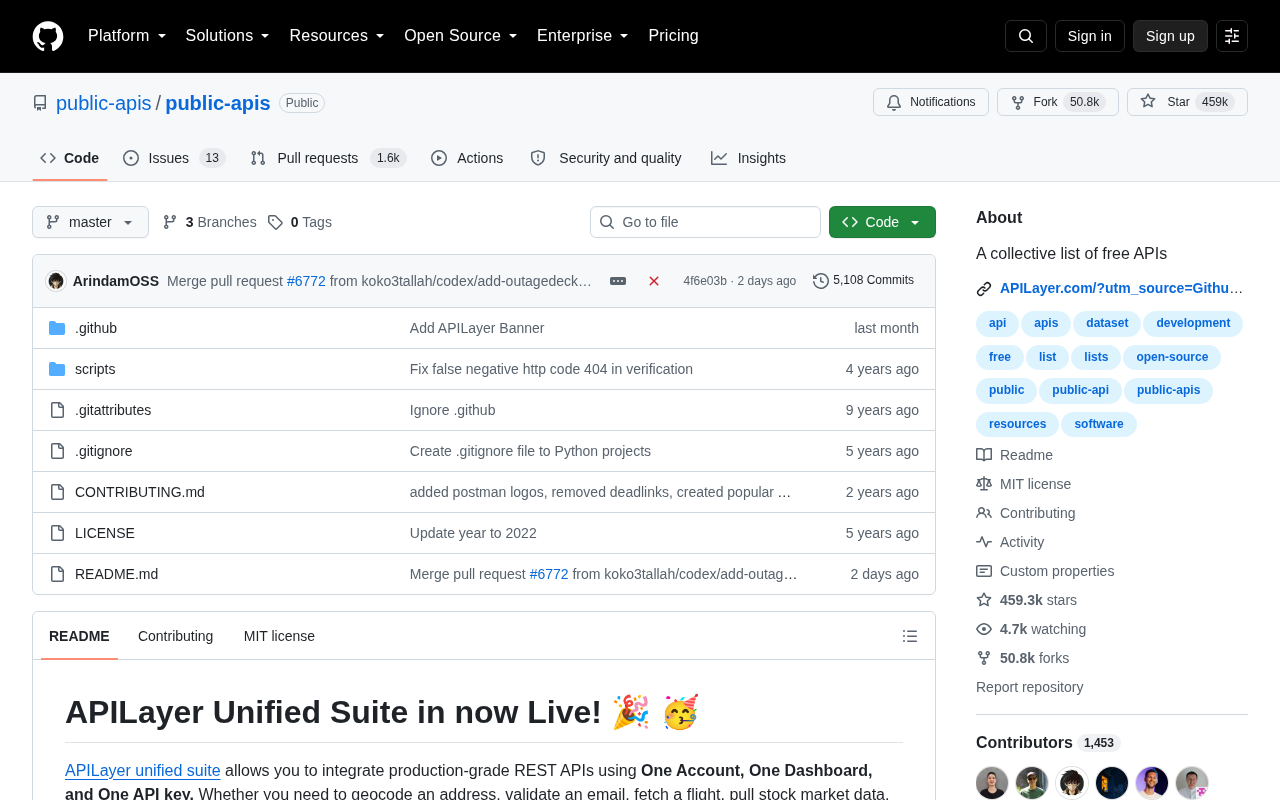
Task: Select the README tab in file viewer
Action: tap(79, 636)
